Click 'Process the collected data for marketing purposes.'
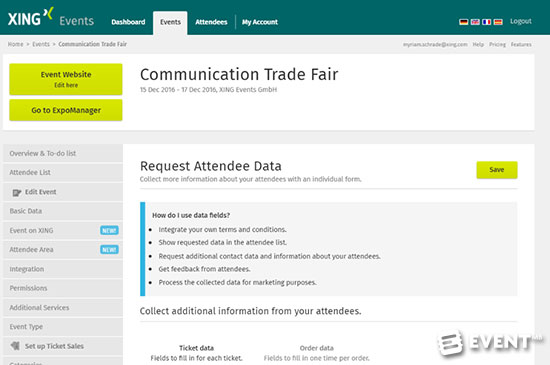The image size is (550, 365). tap(237, 283)
